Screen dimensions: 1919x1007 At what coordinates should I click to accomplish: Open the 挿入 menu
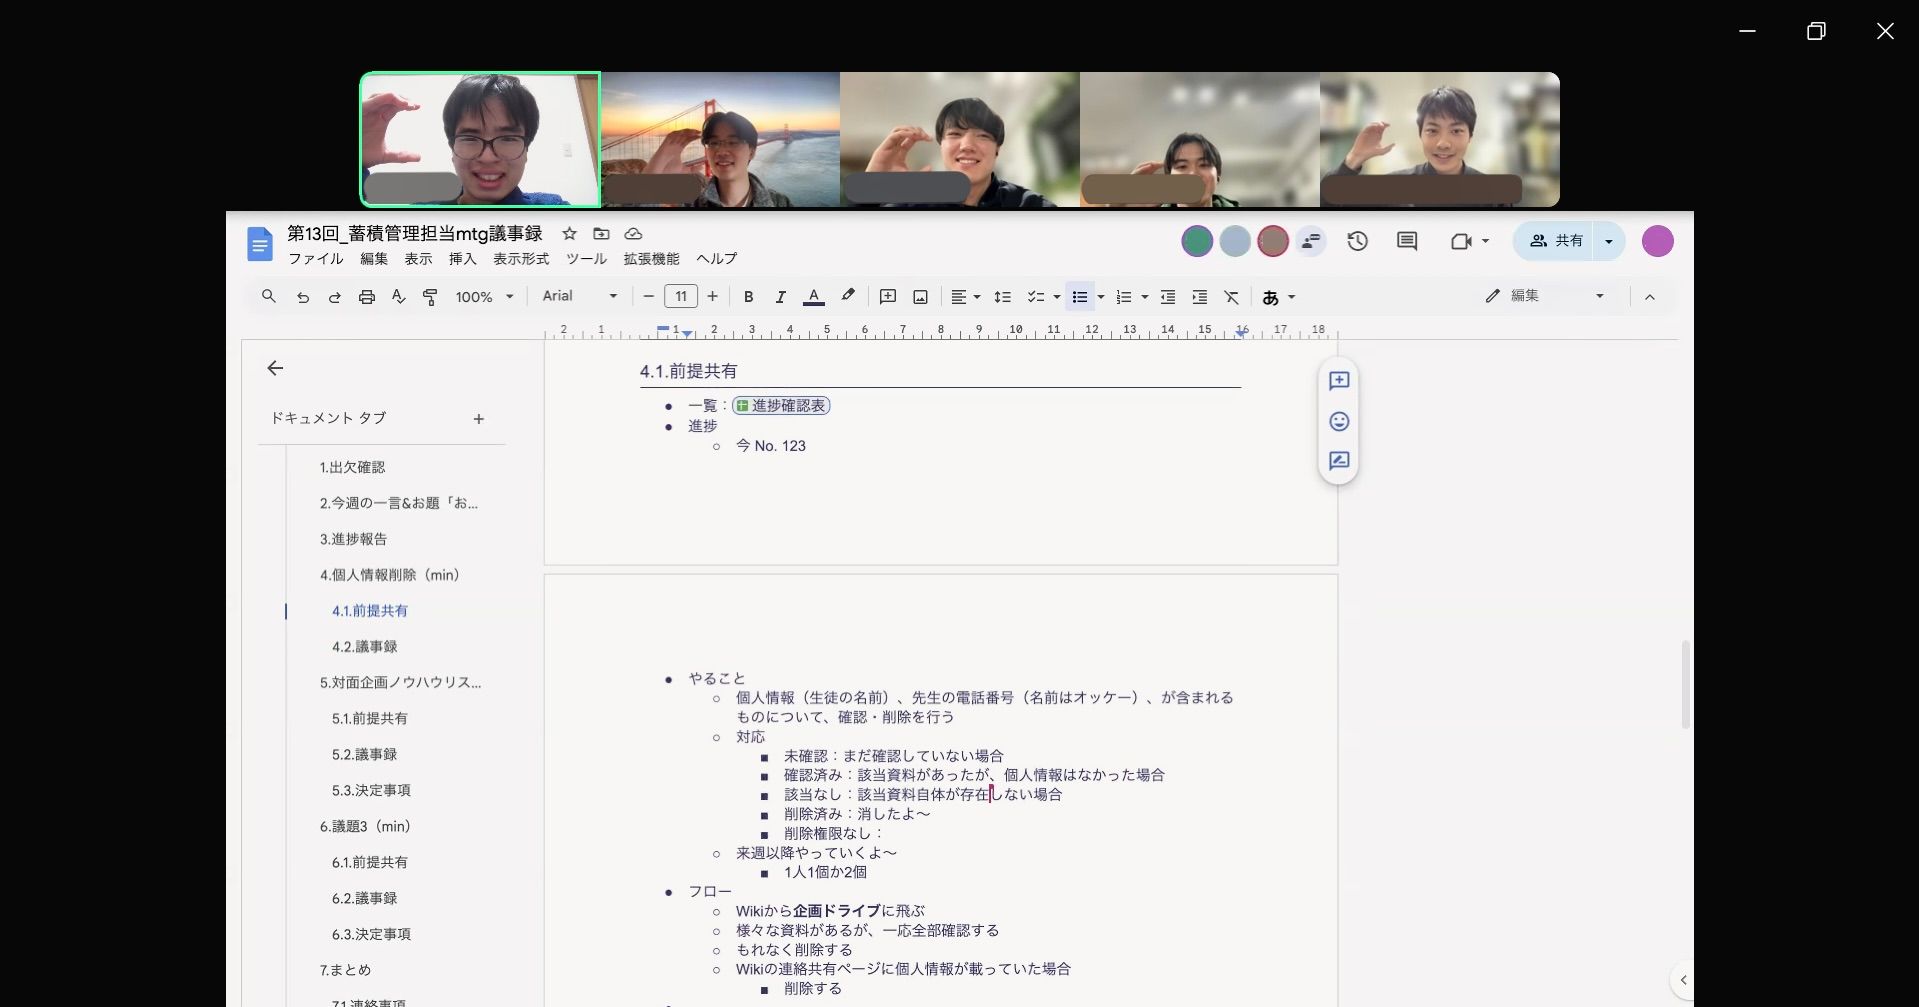click(x=462, y=259)
